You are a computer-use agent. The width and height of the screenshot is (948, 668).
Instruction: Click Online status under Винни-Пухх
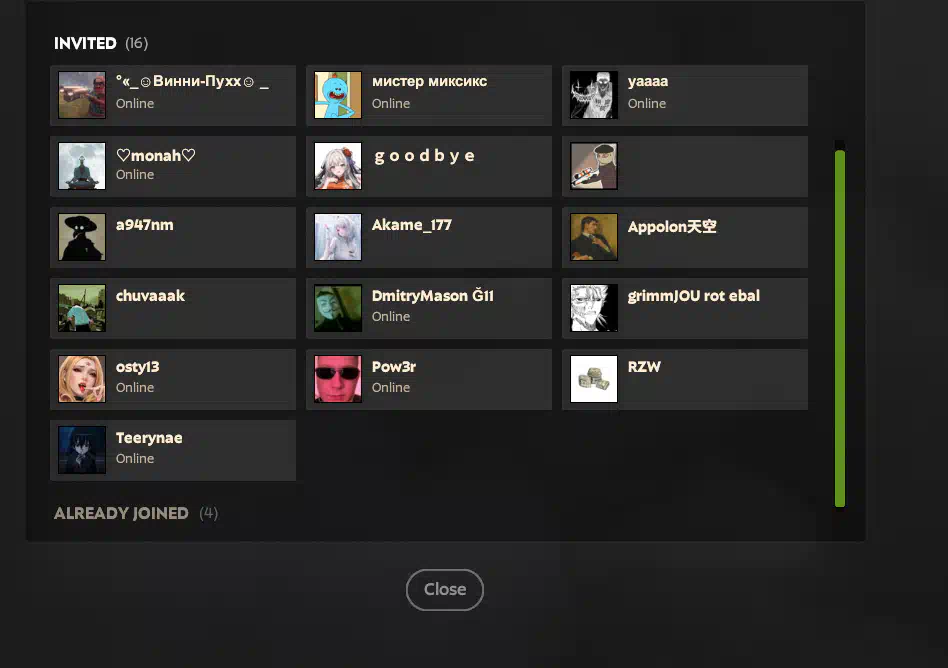tap(135, 104)
